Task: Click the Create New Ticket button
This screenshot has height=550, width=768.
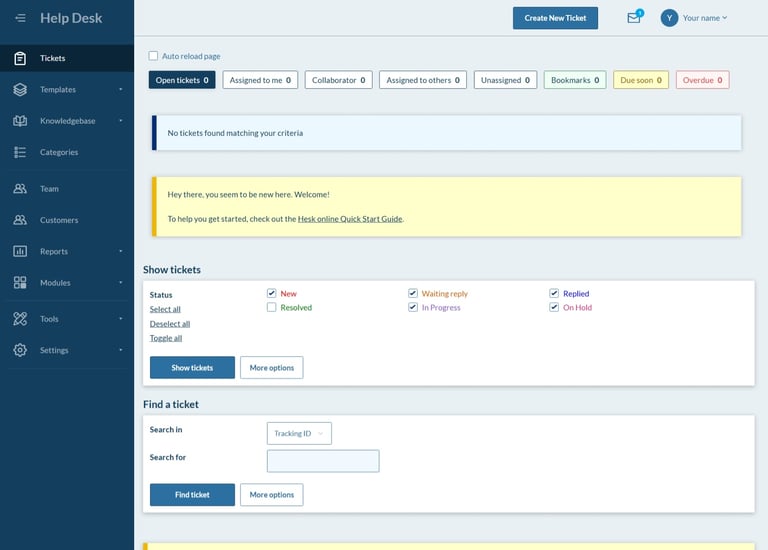Action: pos(555,18)
